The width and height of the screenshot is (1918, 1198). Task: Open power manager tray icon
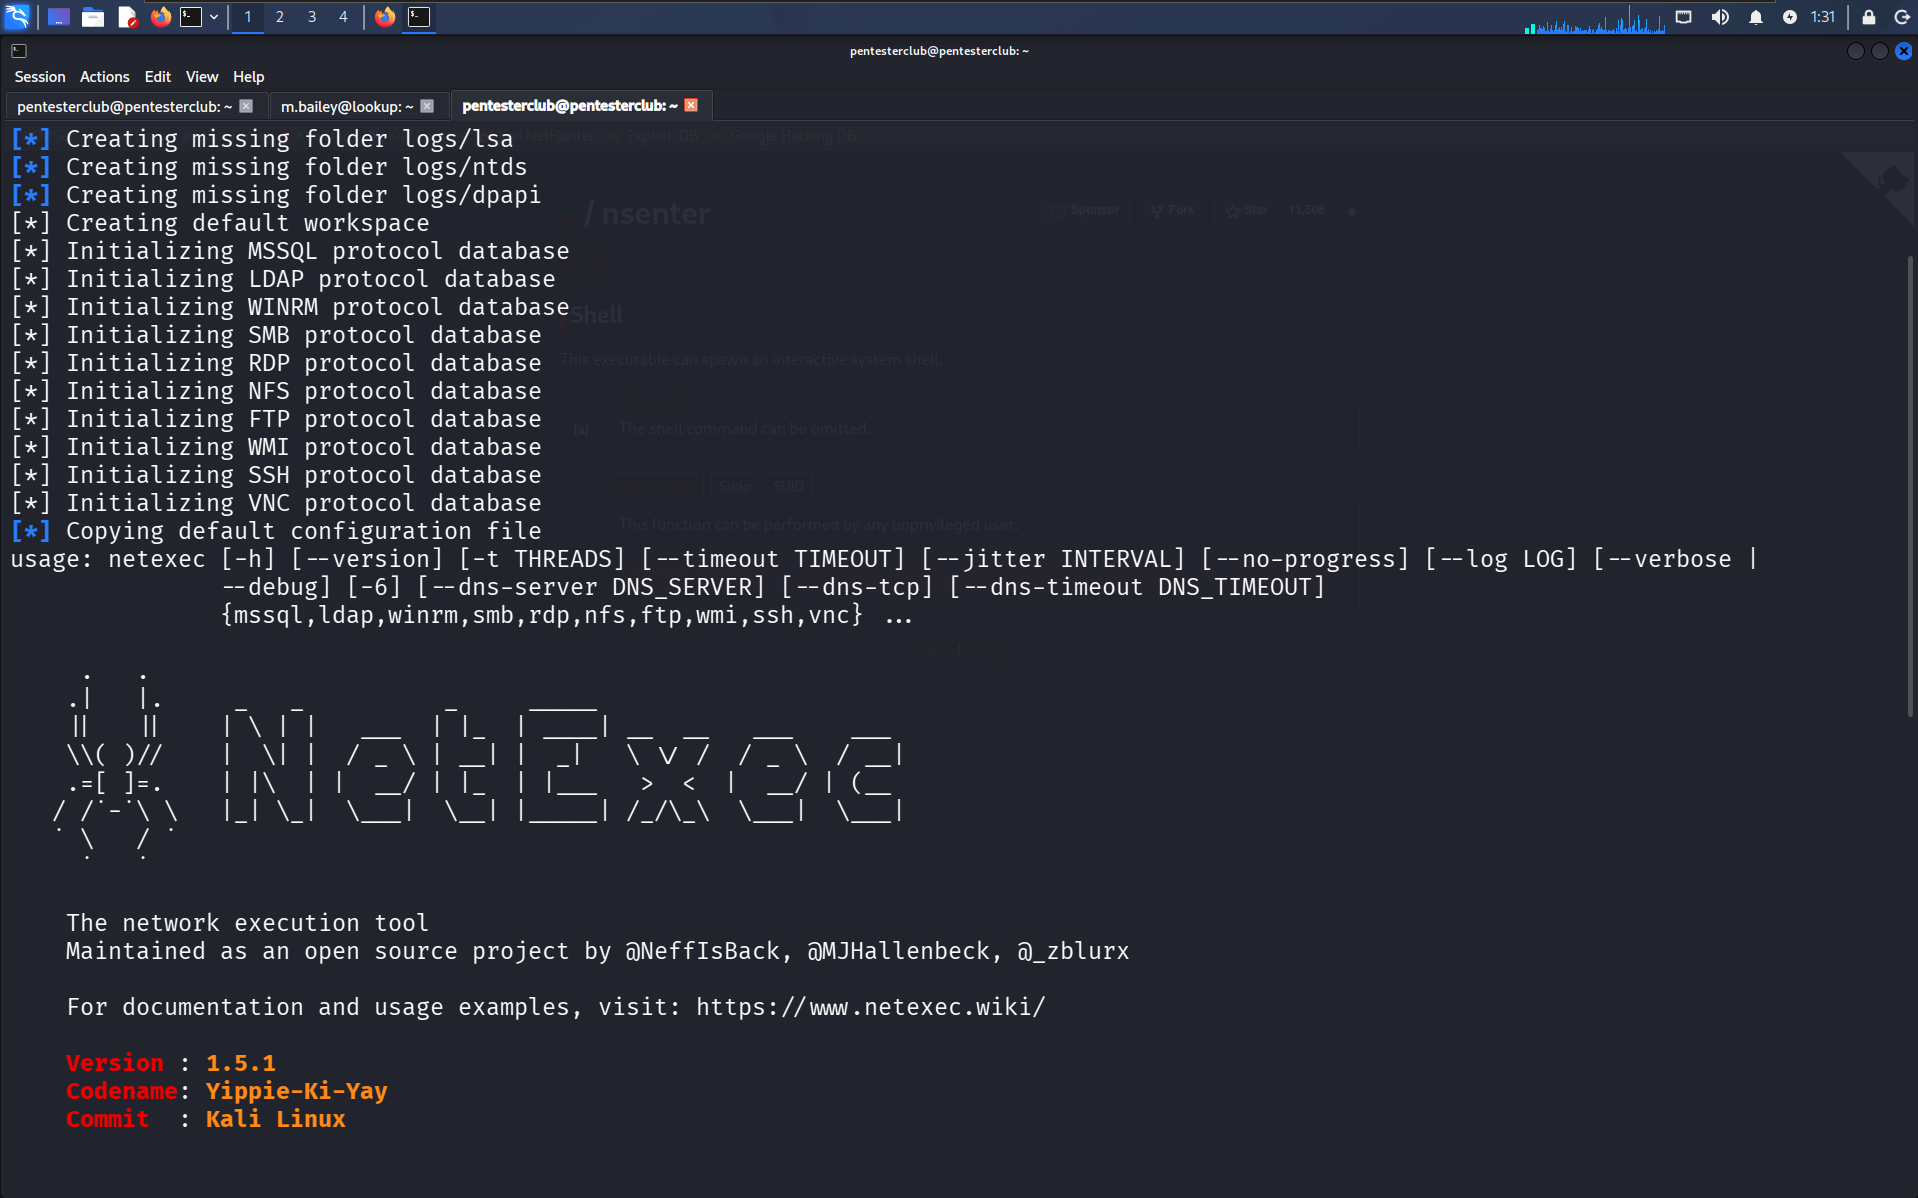tap(1790, 17)
